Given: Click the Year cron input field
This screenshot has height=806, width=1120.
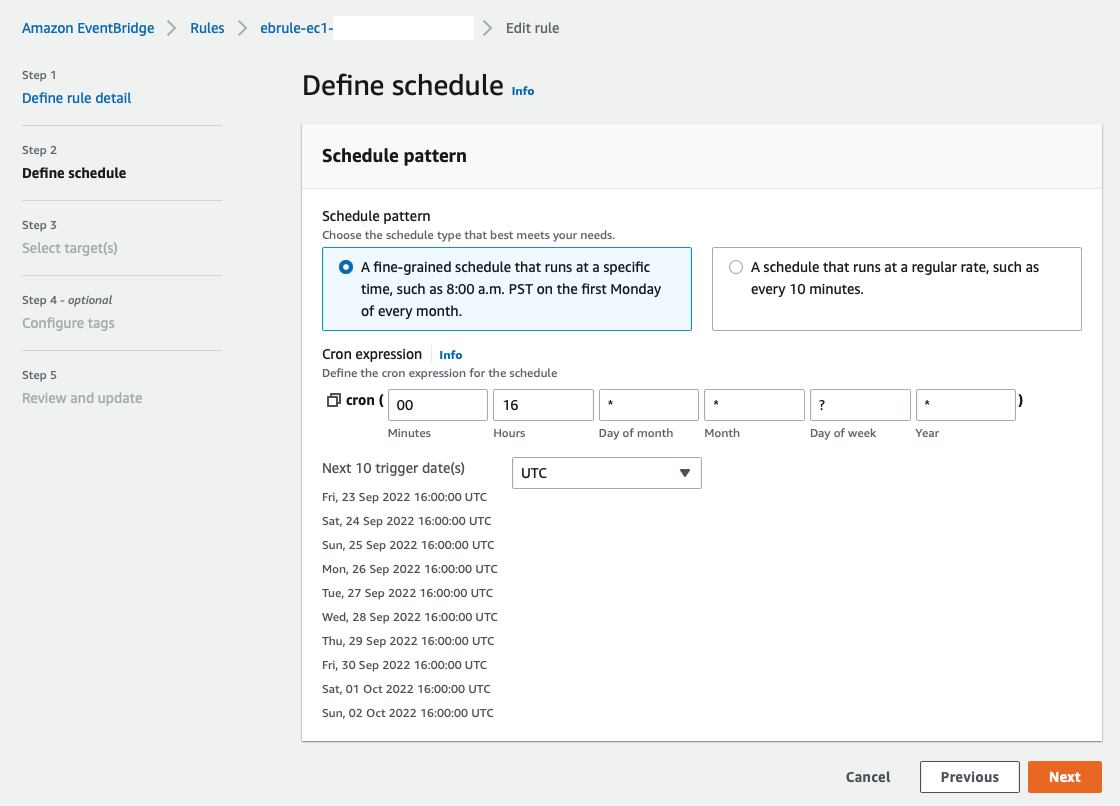Looking at the screenshot, I should click(965, 405).
